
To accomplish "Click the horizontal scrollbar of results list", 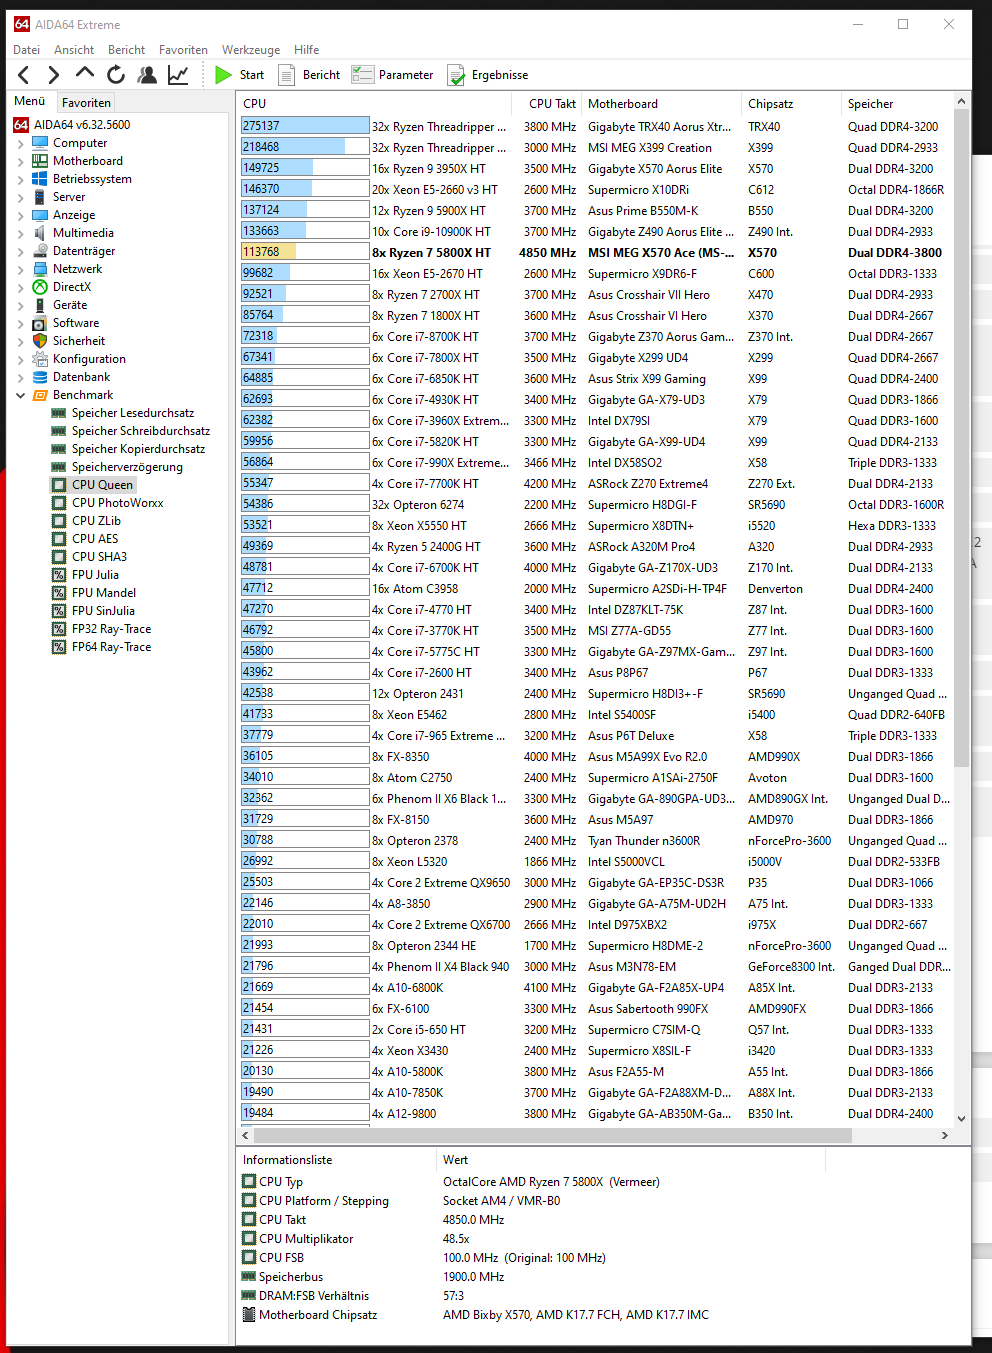I will pos(553,1136).
